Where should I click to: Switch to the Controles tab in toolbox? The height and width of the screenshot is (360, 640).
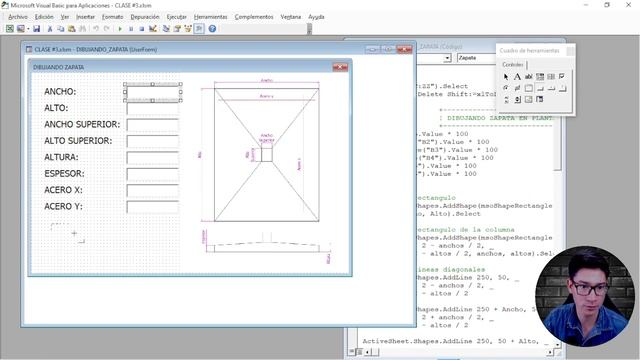pyautogui.click(x=513, y=64)
